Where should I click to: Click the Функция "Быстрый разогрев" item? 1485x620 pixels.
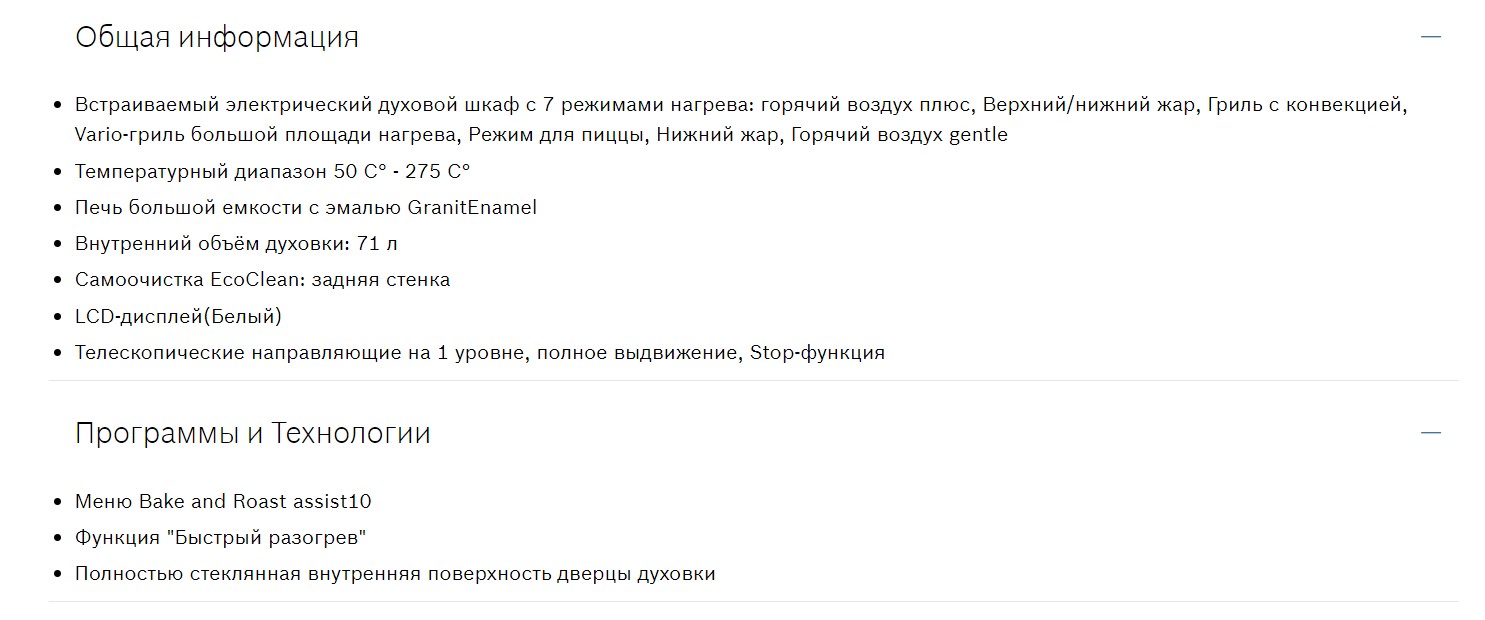point(221,537)
